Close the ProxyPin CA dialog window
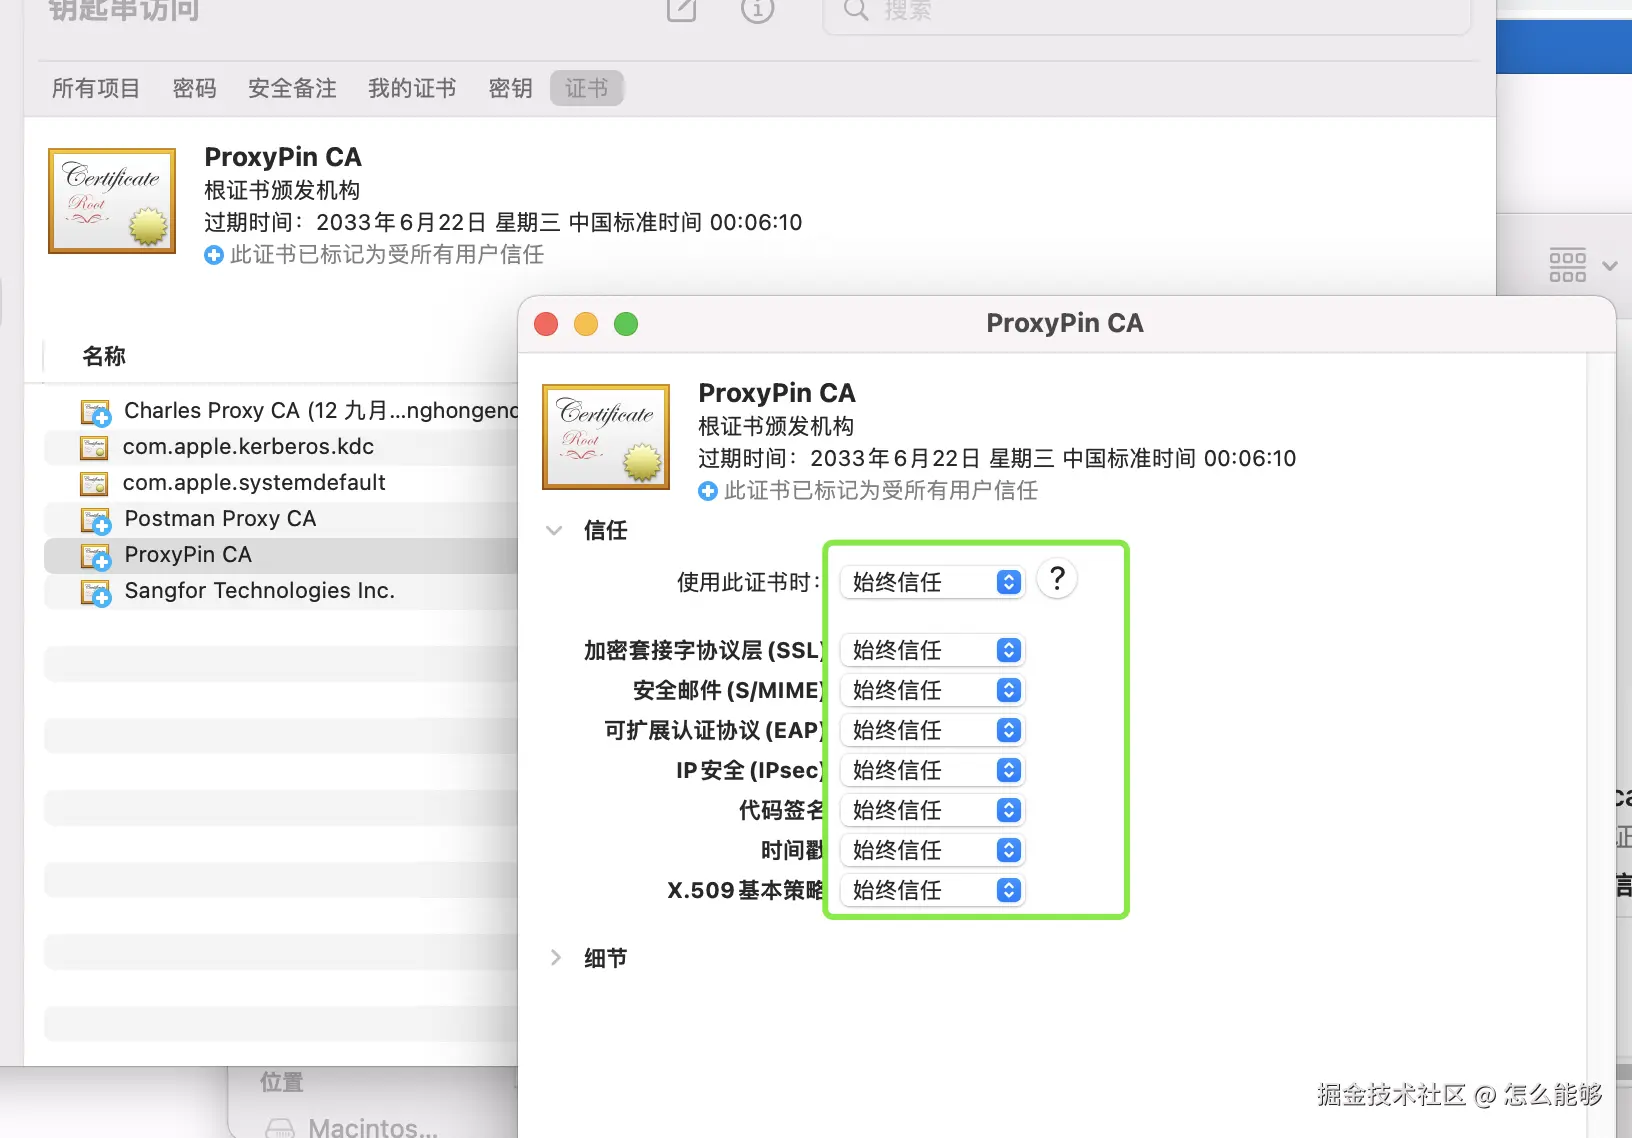This screenshot has width=1632, height=1138. tap(546, 324)
